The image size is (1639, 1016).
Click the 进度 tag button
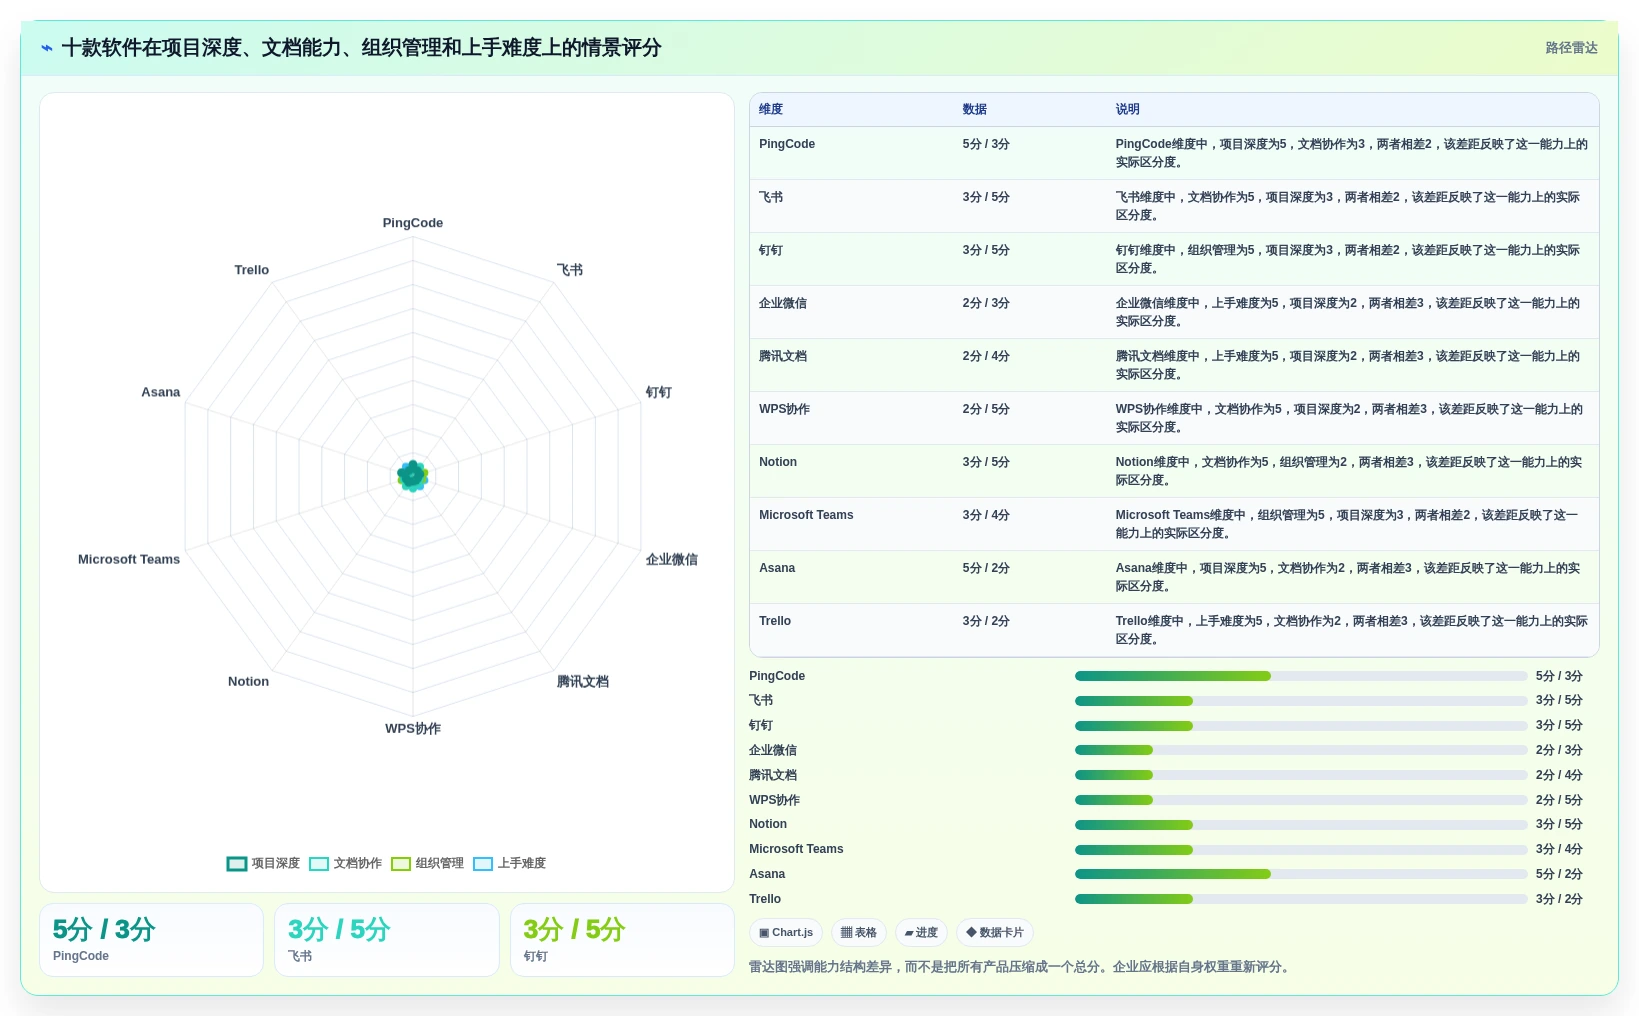tap(921, 933)
